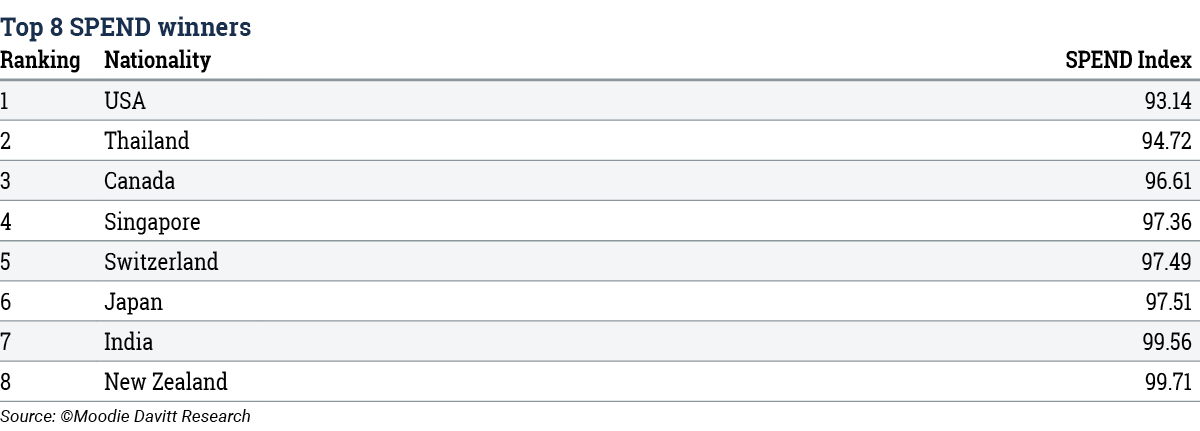This screenshot has width=1200, height=431.
Task: Click the 'Top 8 SPEND winners' title
Action: [125, 28]
